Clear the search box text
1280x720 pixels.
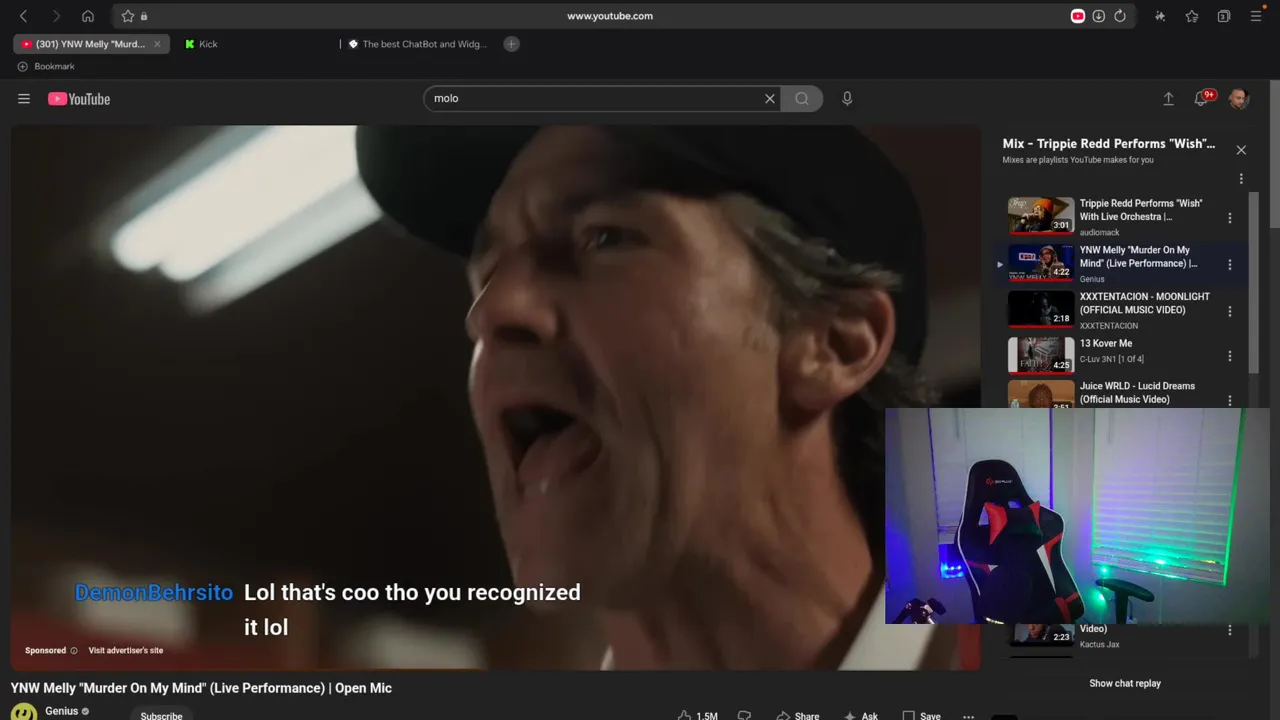click(x=770, y=98)
